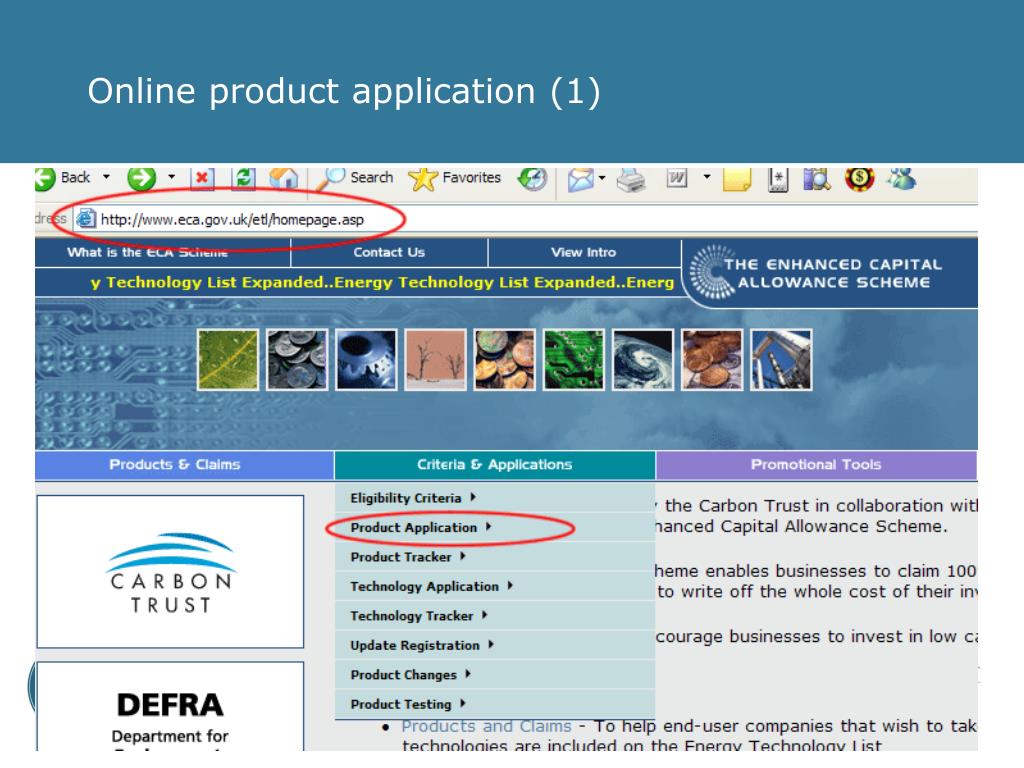Click the Edit with Word icon

(677, 178)
